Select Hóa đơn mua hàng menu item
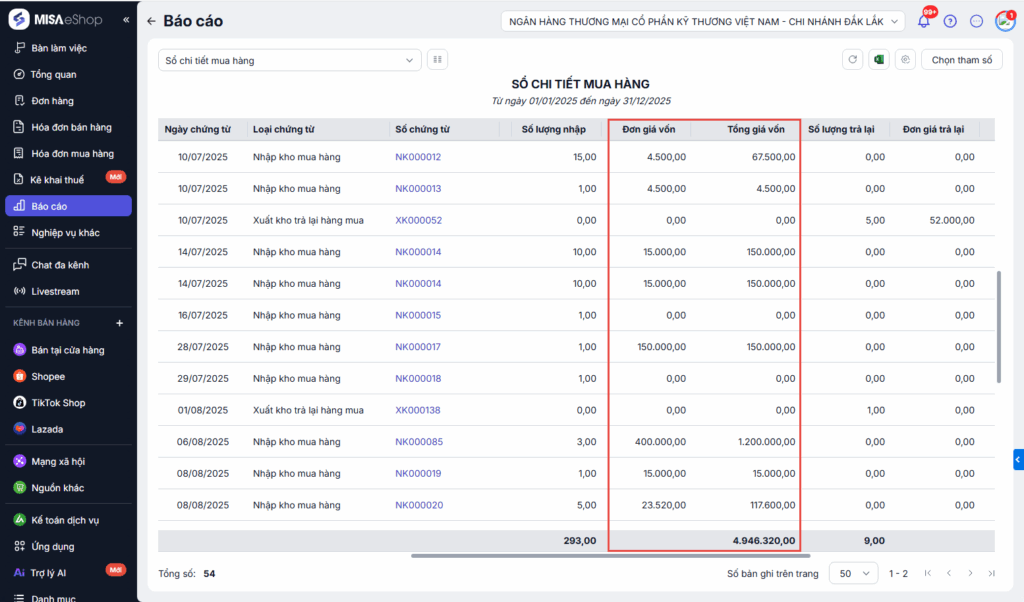The image size is (1024, 602). click(72, 154)
